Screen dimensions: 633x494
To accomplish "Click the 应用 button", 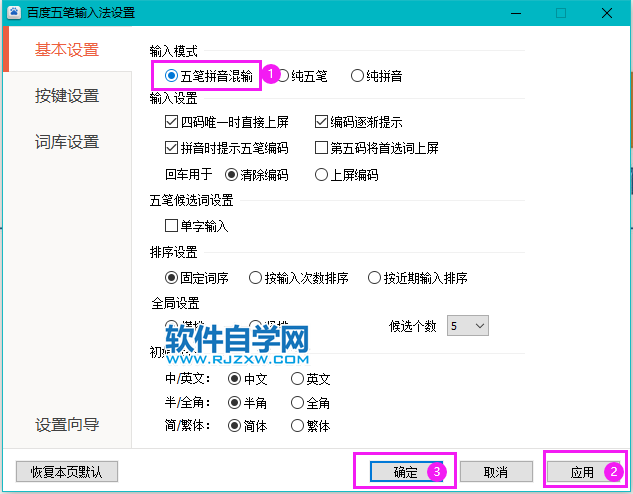I will click(x=582, y=471).
